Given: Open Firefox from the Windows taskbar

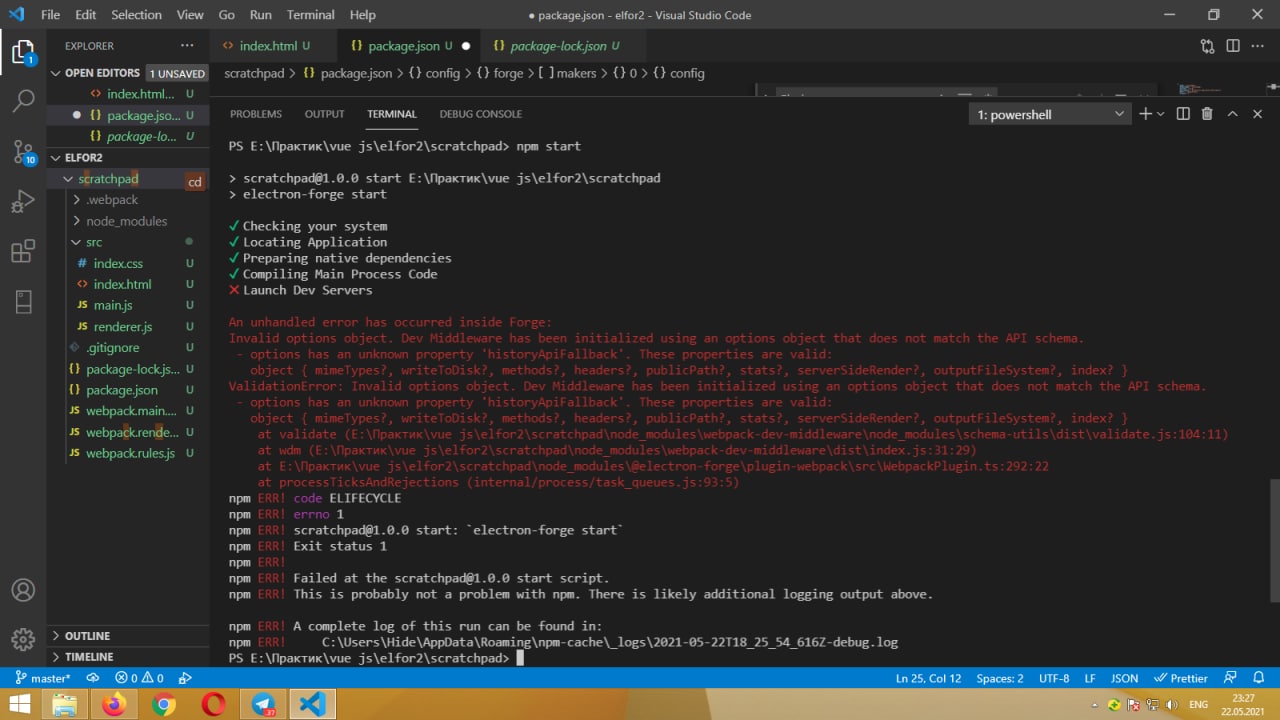Looking at the screenshot, I should point(114,704).
